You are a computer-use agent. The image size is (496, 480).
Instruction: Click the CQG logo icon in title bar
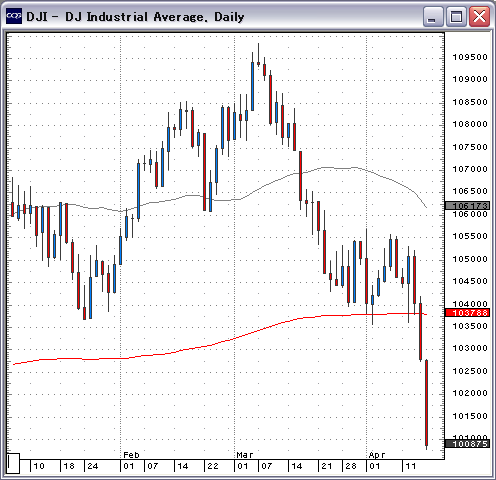(x=14, y=16)
